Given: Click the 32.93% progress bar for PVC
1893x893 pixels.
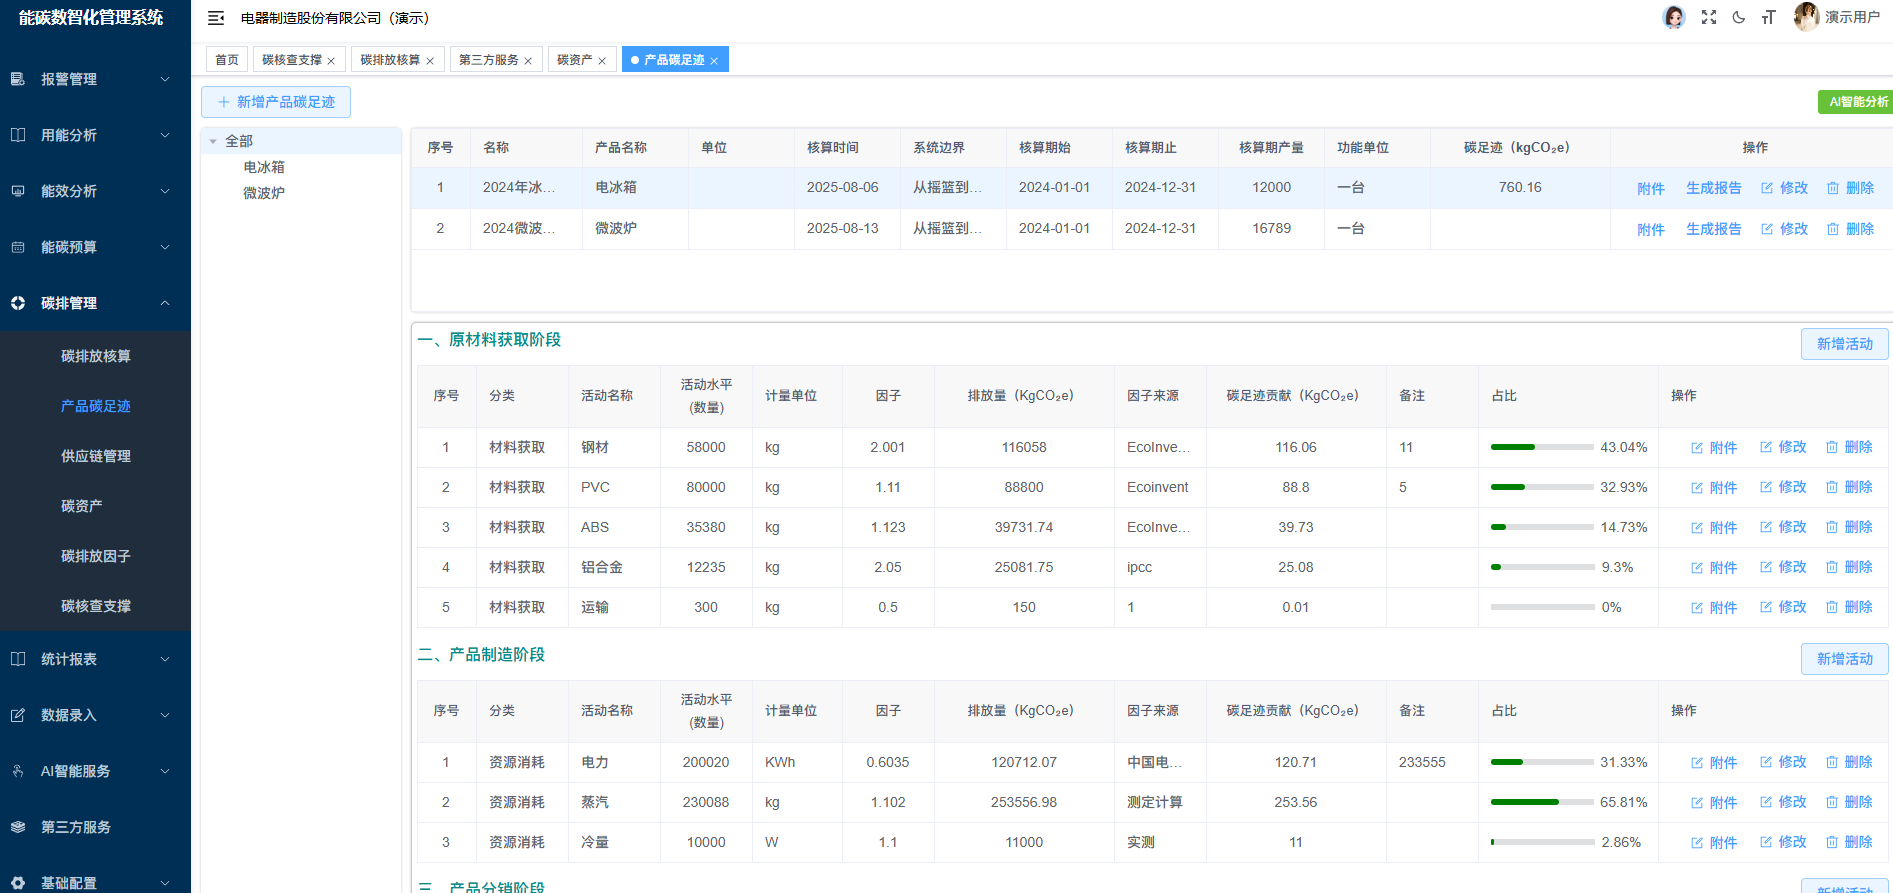Looking at the screenshot, I should (x=1542, y=487).
